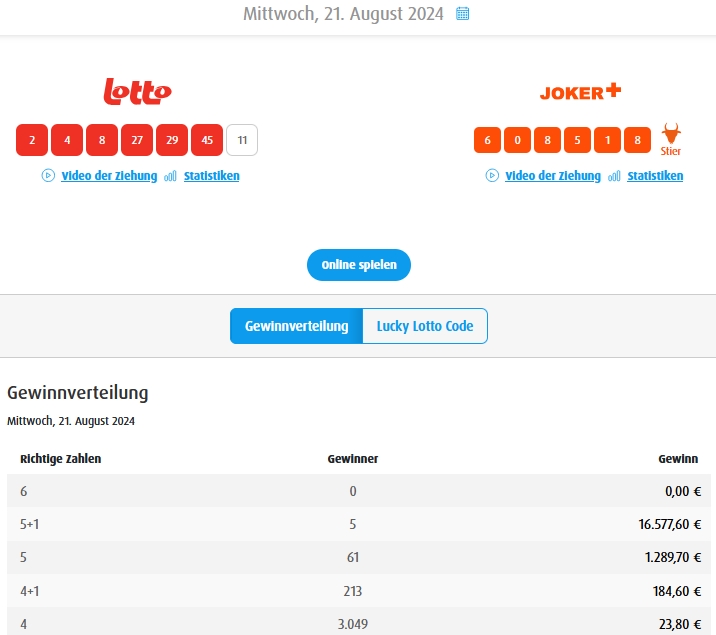
Task: Click the white bonus ball 11
Action: 242,140
